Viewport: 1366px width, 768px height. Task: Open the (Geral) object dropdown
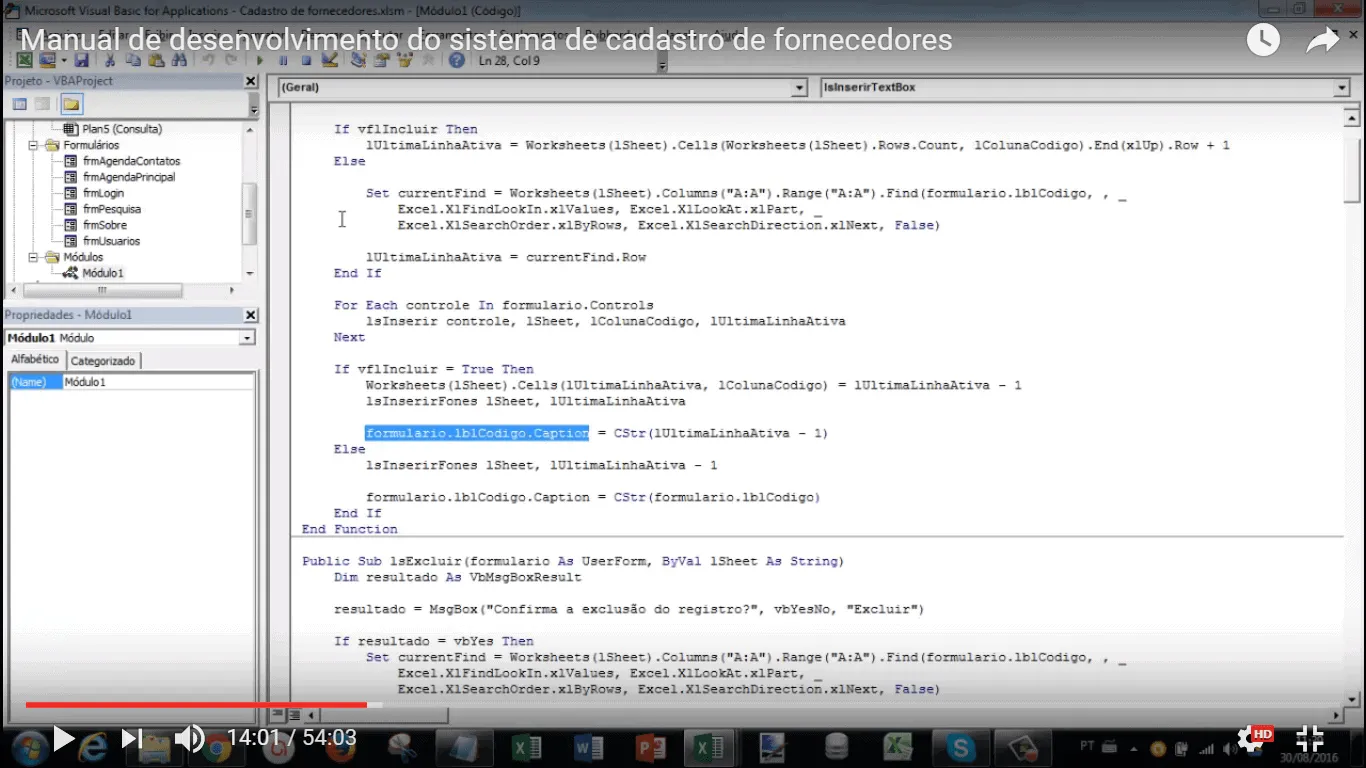pos(799,88)
